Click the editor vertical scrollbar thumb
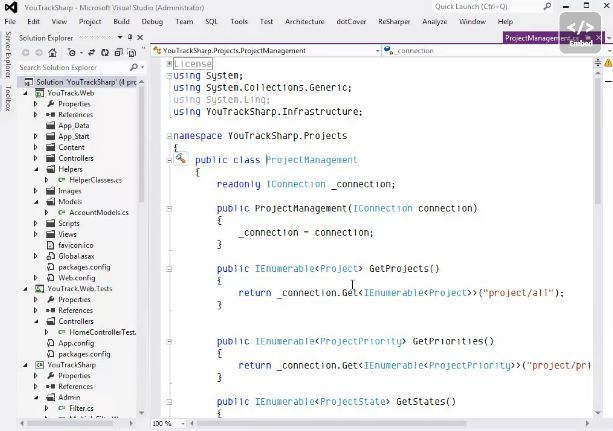Viewport: 613px width, 431px height. (x=598, y=141)
